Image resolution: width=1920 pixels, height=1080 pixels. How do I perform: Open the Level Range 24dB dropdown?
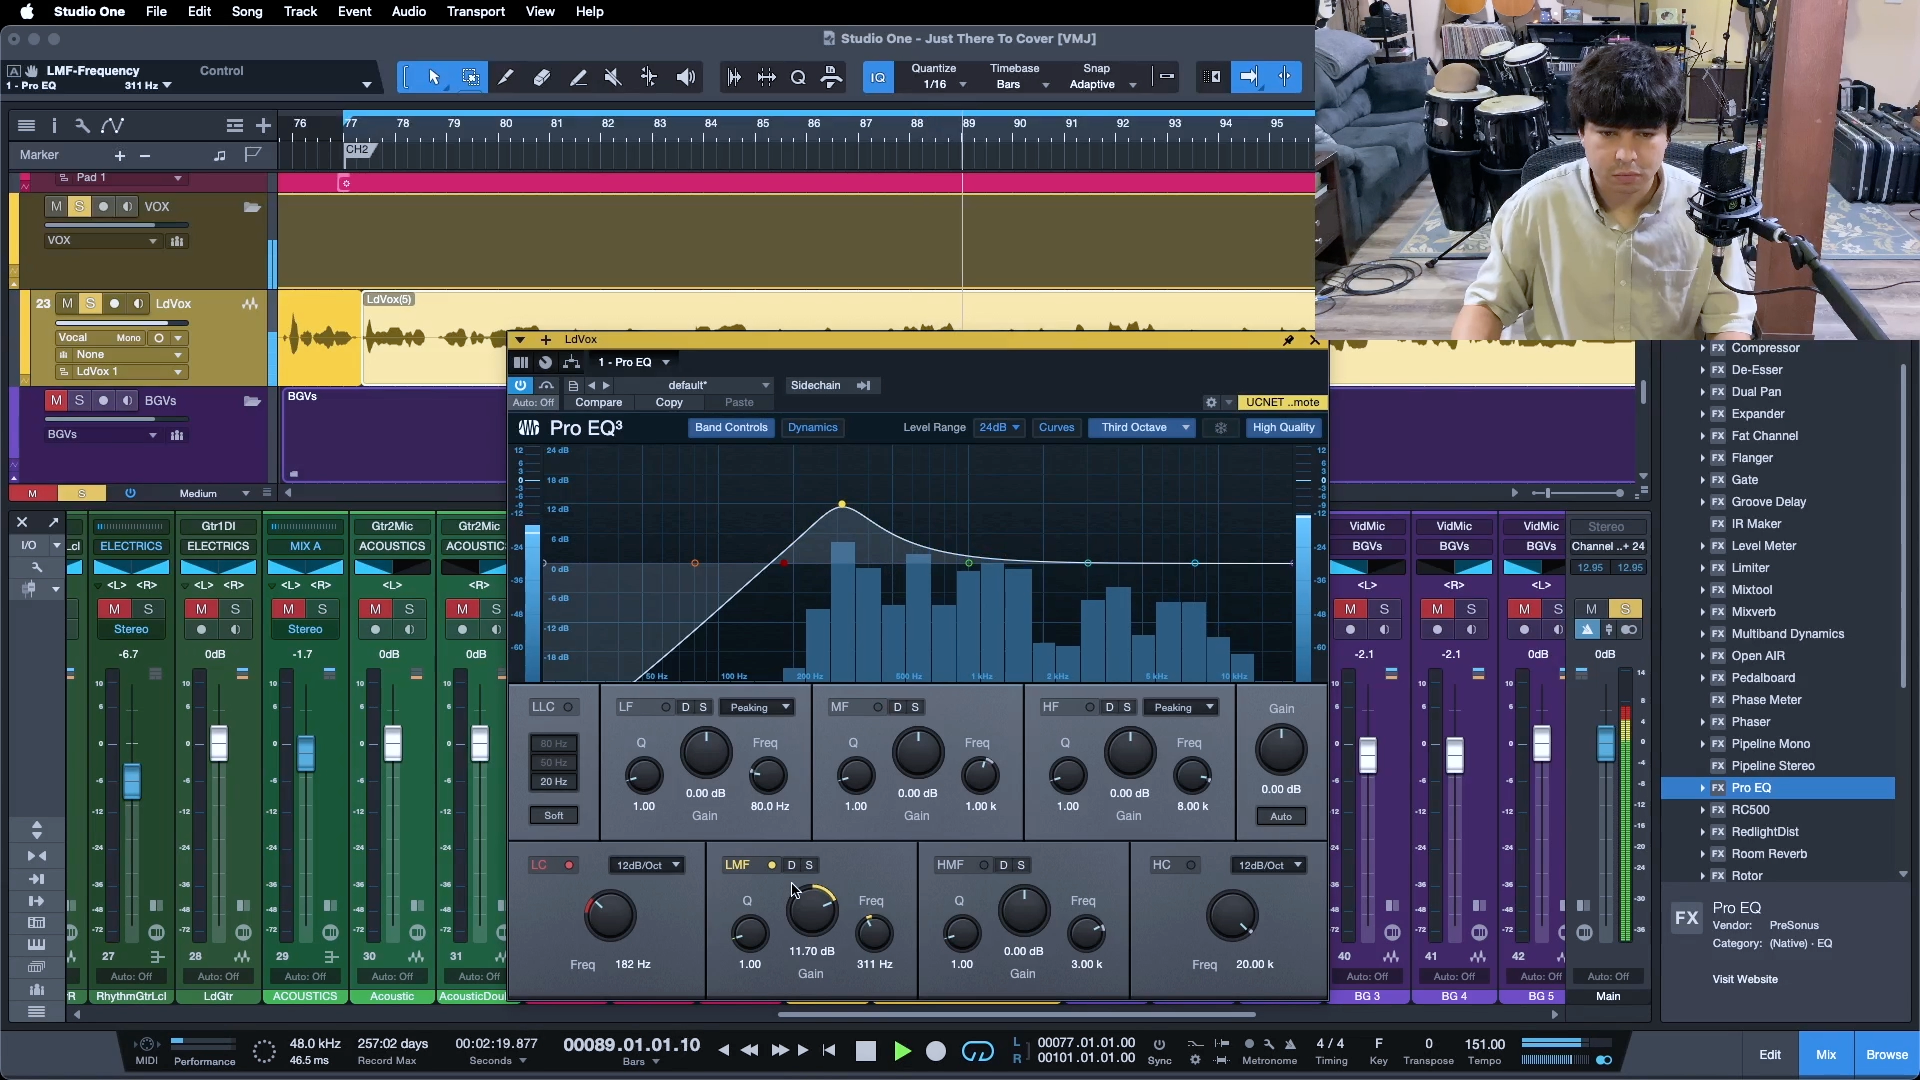[x=999, y=428]
